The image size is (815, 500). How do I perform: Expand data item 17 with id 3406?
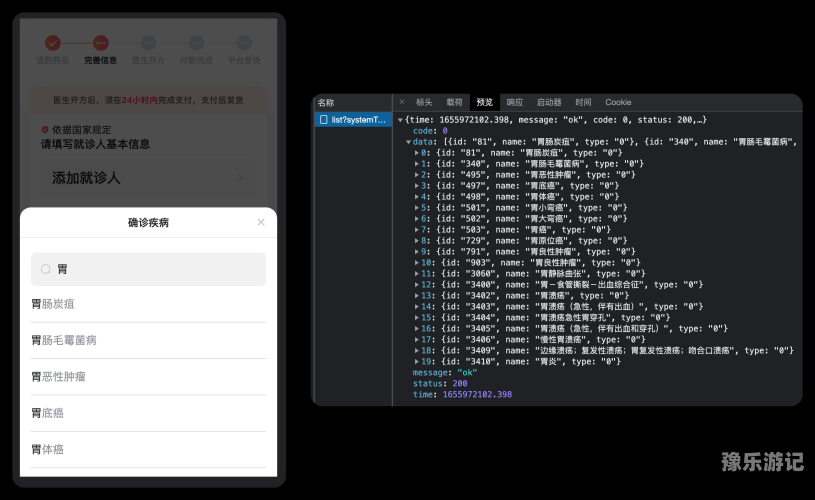pos(417,339)
